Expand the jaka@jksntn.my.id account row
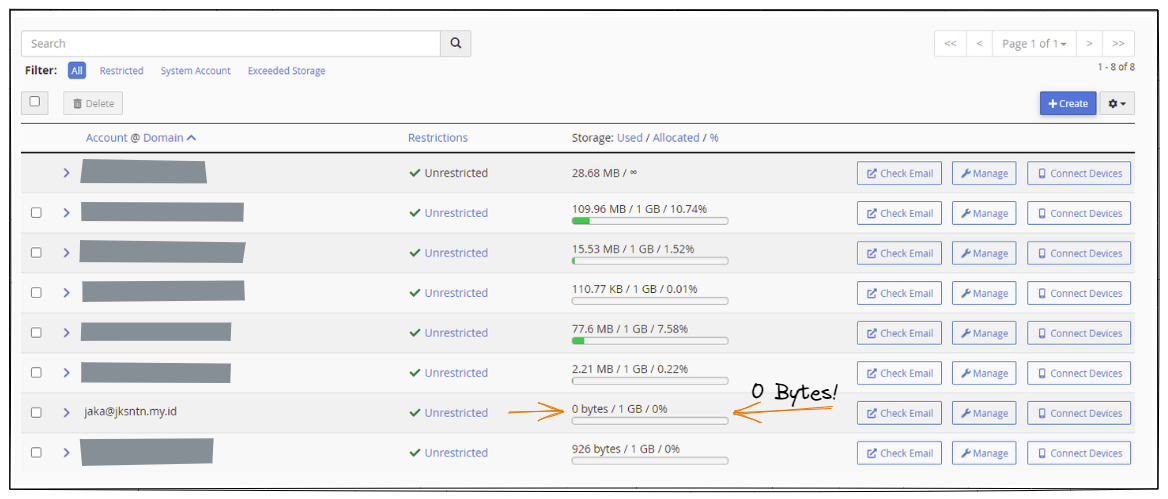 66,413
